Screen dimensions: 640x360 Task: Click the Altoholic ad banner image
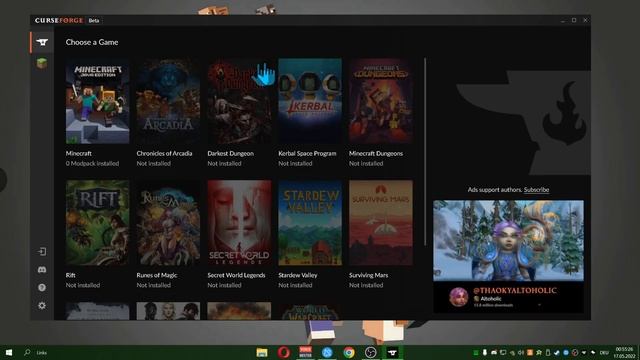pyautogui.click(x=508, y=240)
